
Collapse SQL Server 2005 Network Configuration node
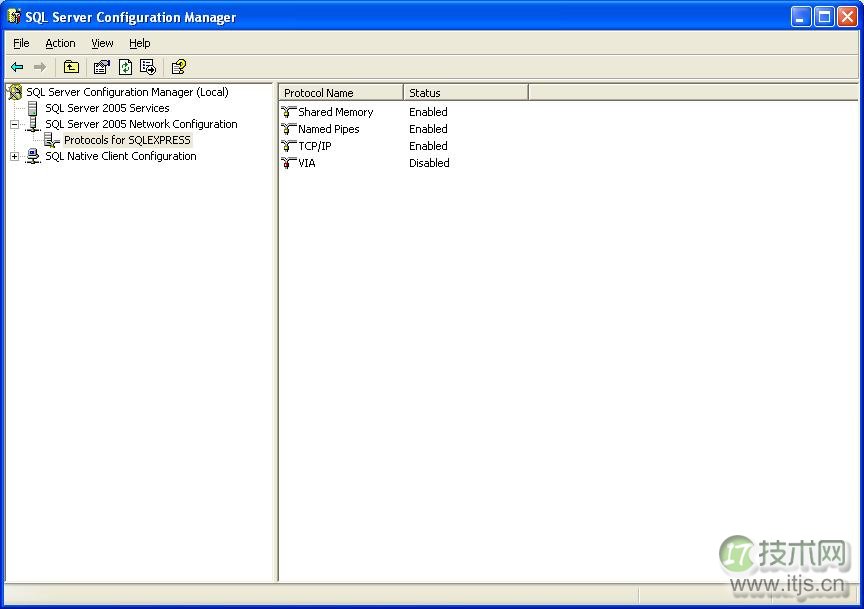pos(15,125)
